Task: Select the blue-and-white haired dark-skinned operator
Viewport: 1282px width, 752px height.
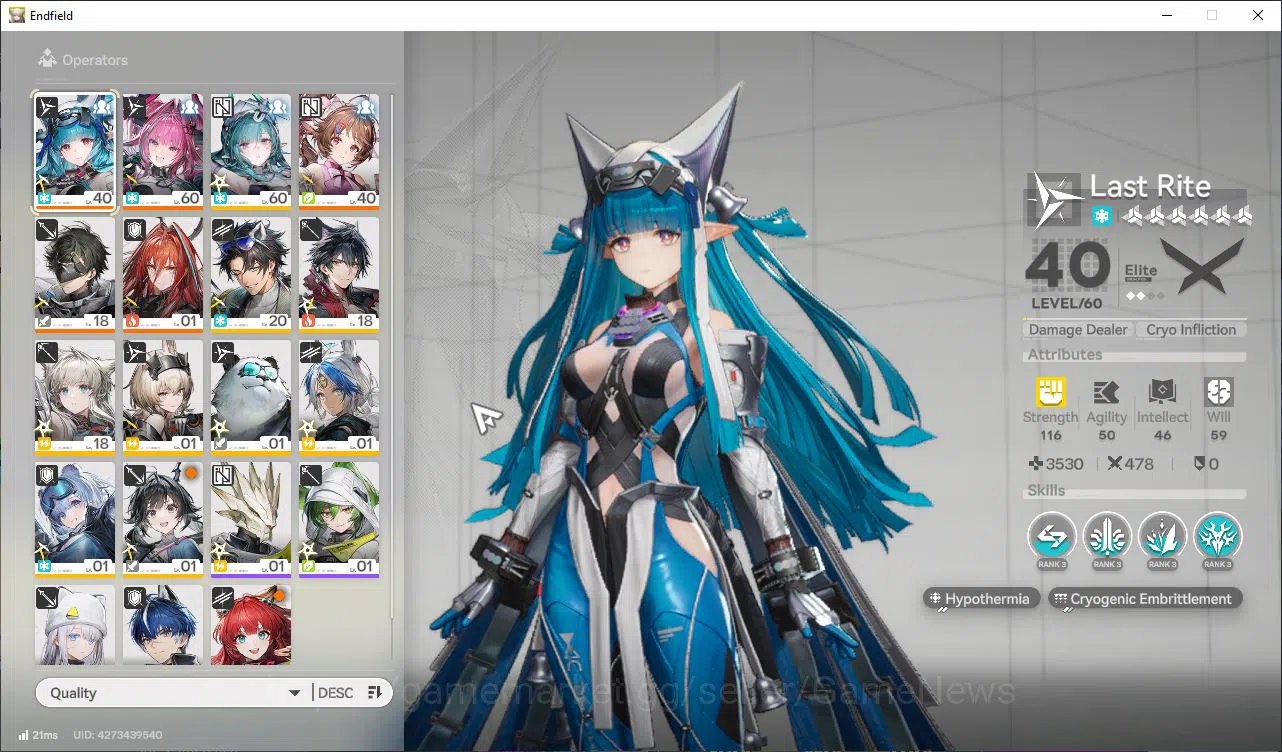Action: click(339, 397)
